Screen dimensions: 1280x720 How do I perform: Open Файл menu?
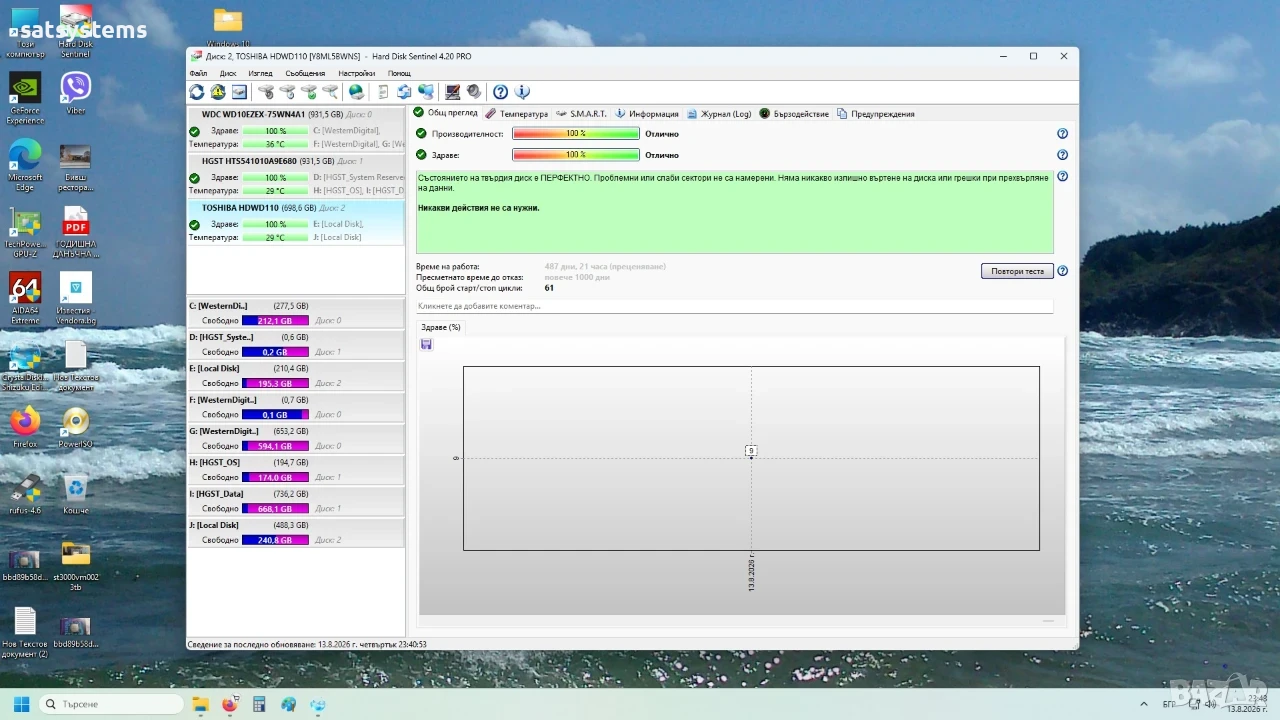198,73
